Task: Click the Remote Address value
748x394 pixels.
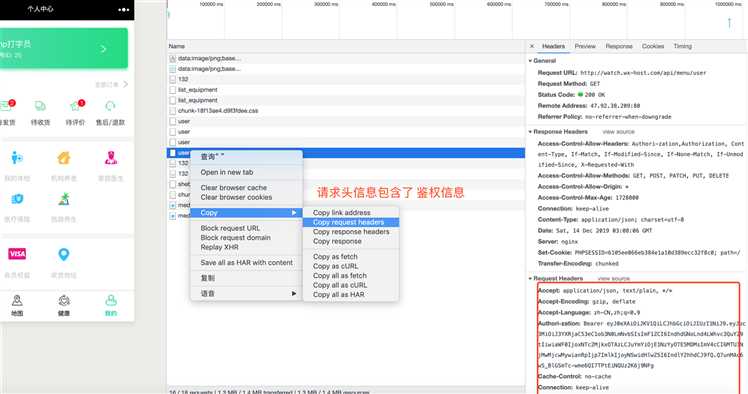Action: click(615, 106)
